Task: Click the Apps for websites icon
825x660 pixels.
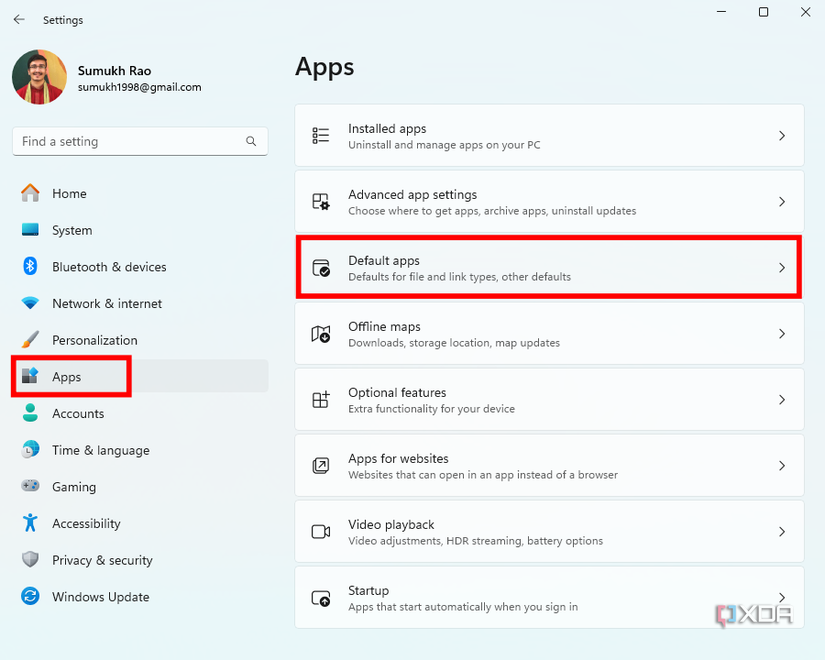Action: tap(321, 466)
